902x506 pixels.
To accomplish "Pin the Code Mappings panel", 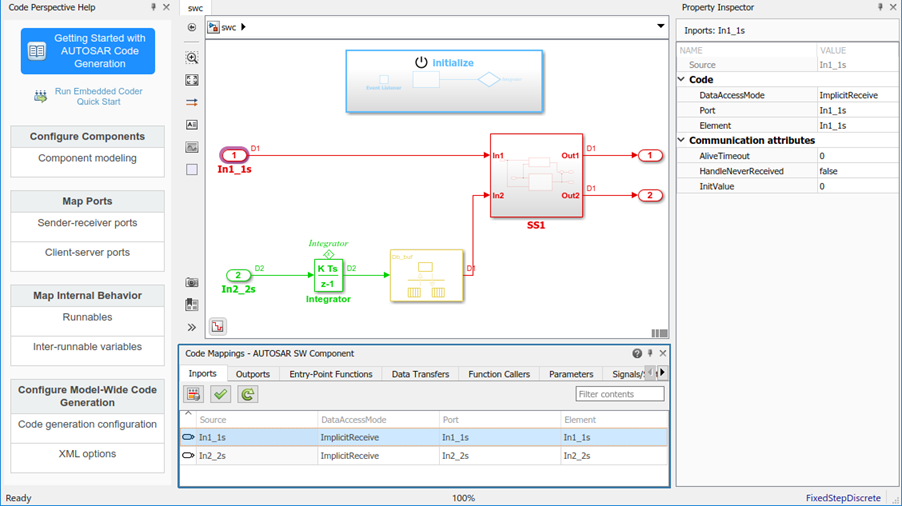I will point(650,353).
